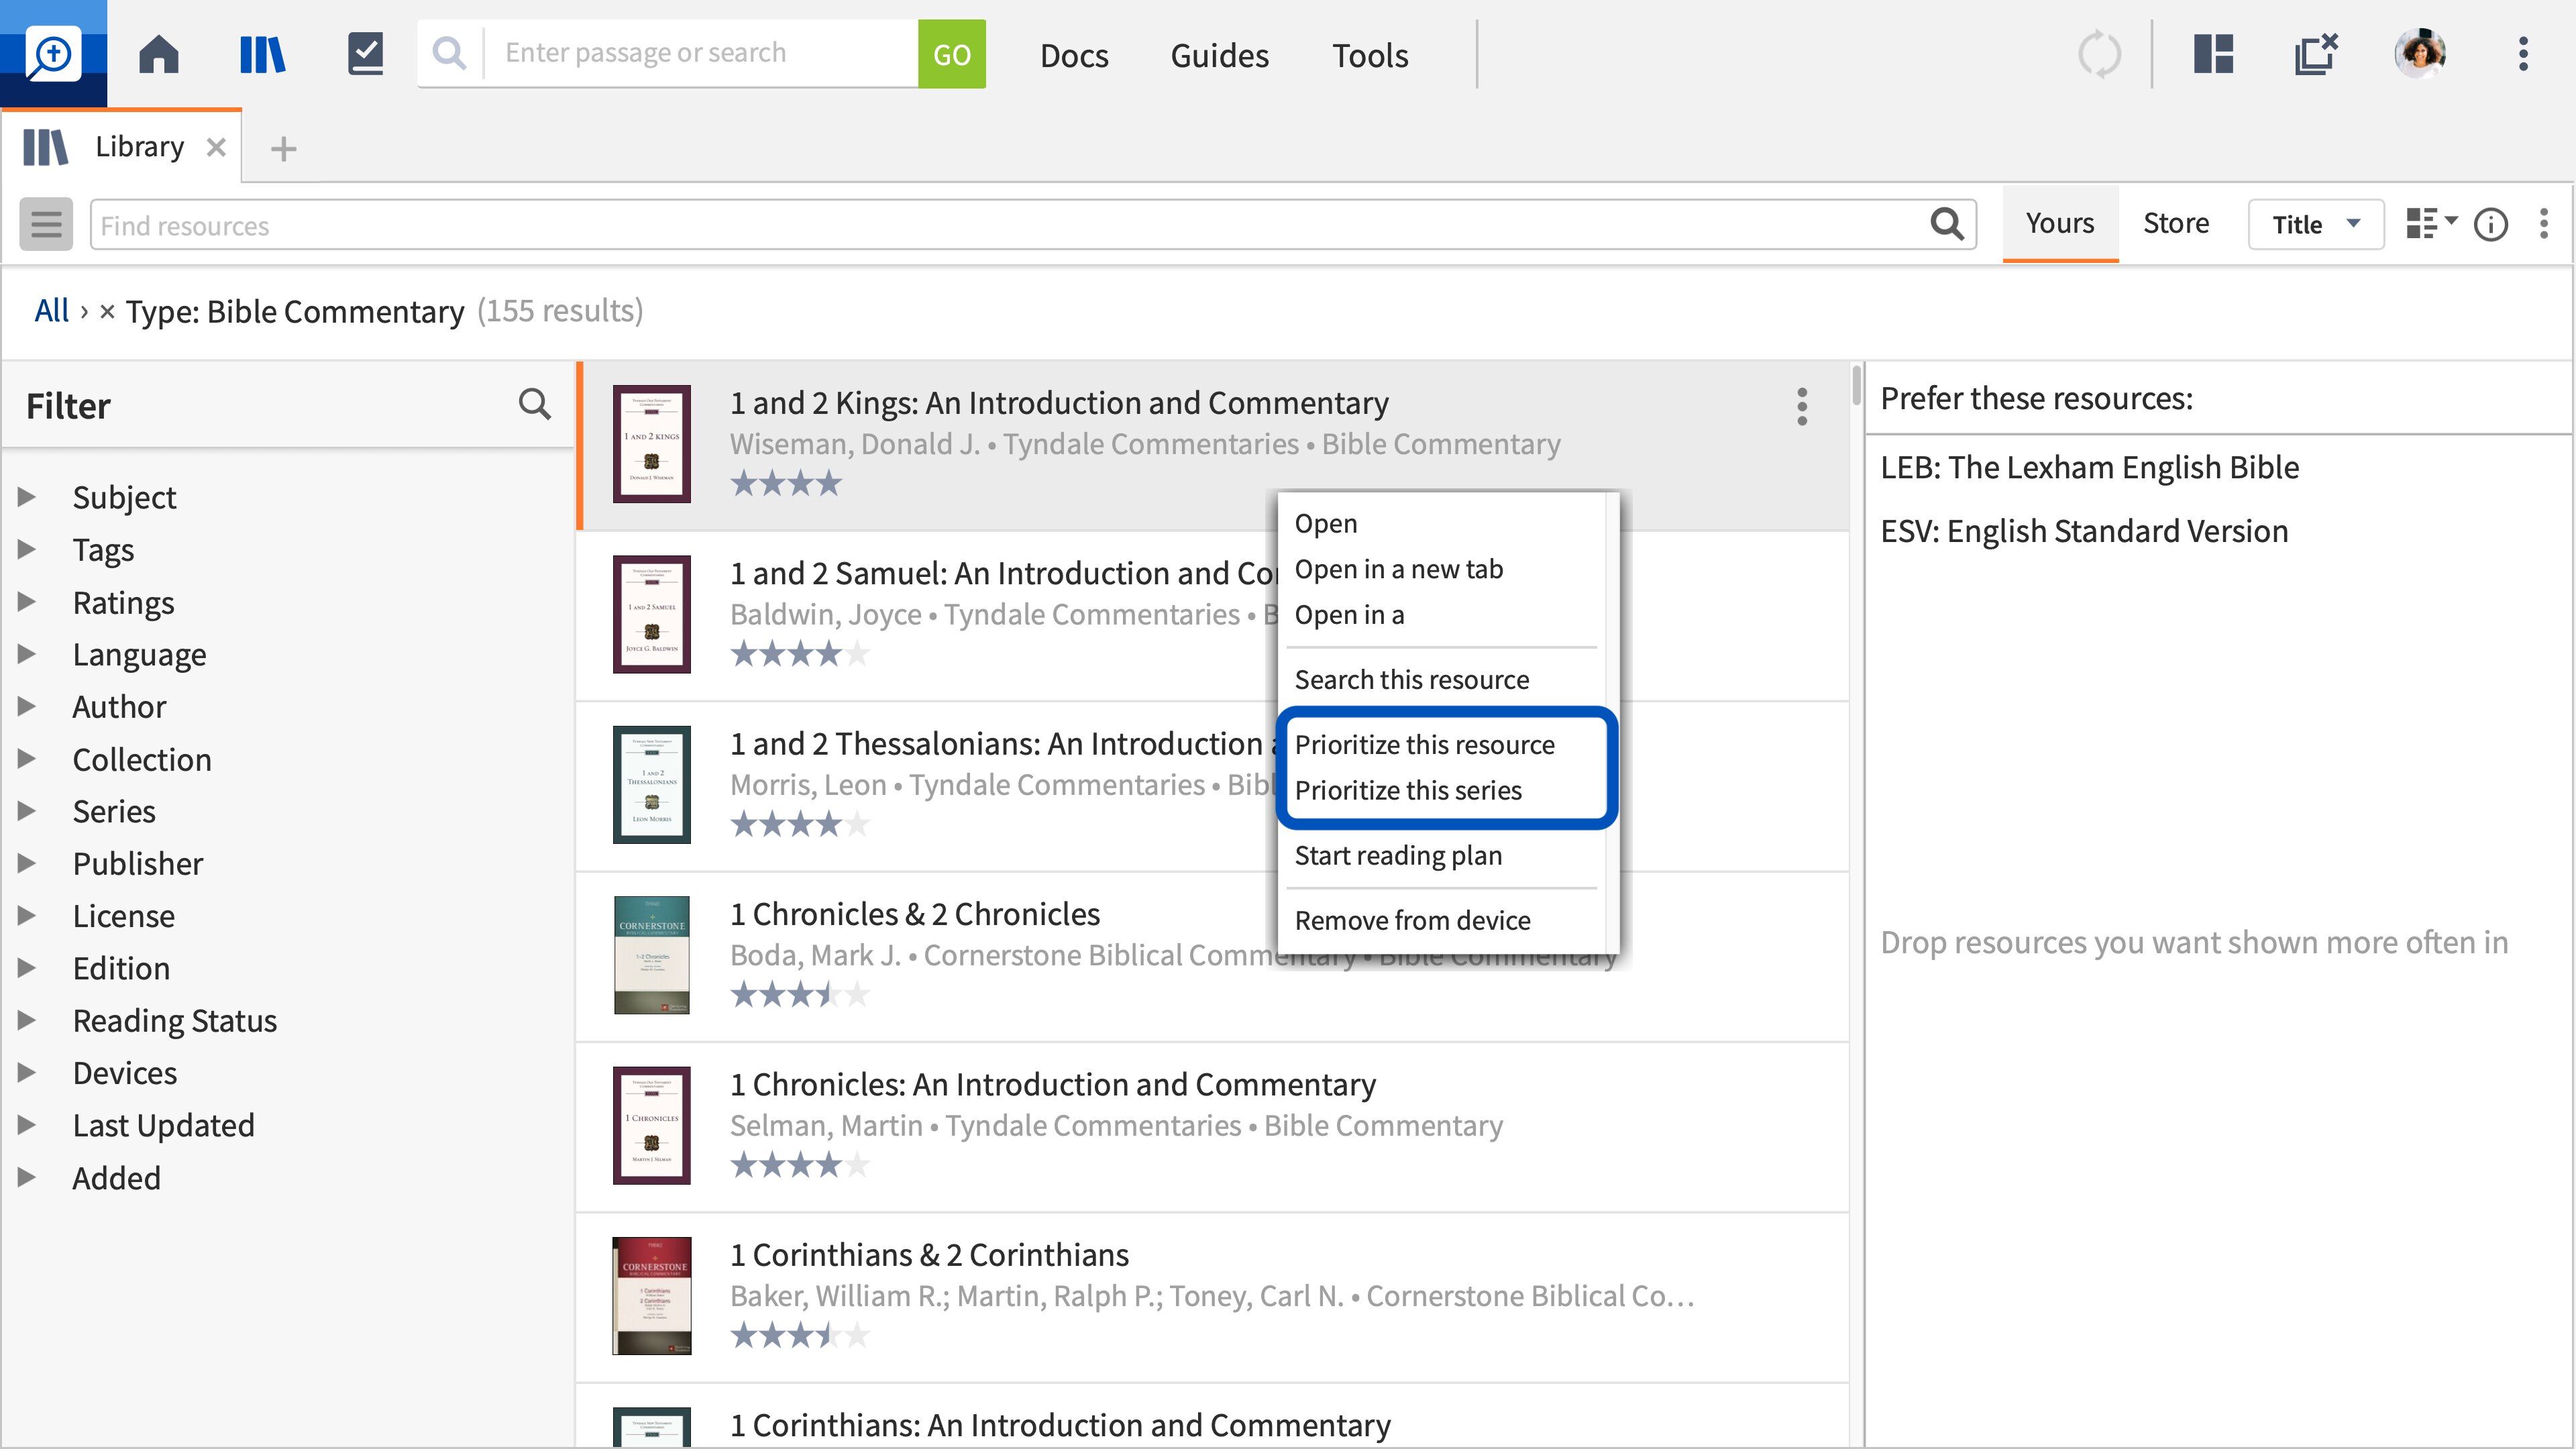Open the reading plan checklist icon
The height and width of the screenshot is (1449, 2576).
365,54
